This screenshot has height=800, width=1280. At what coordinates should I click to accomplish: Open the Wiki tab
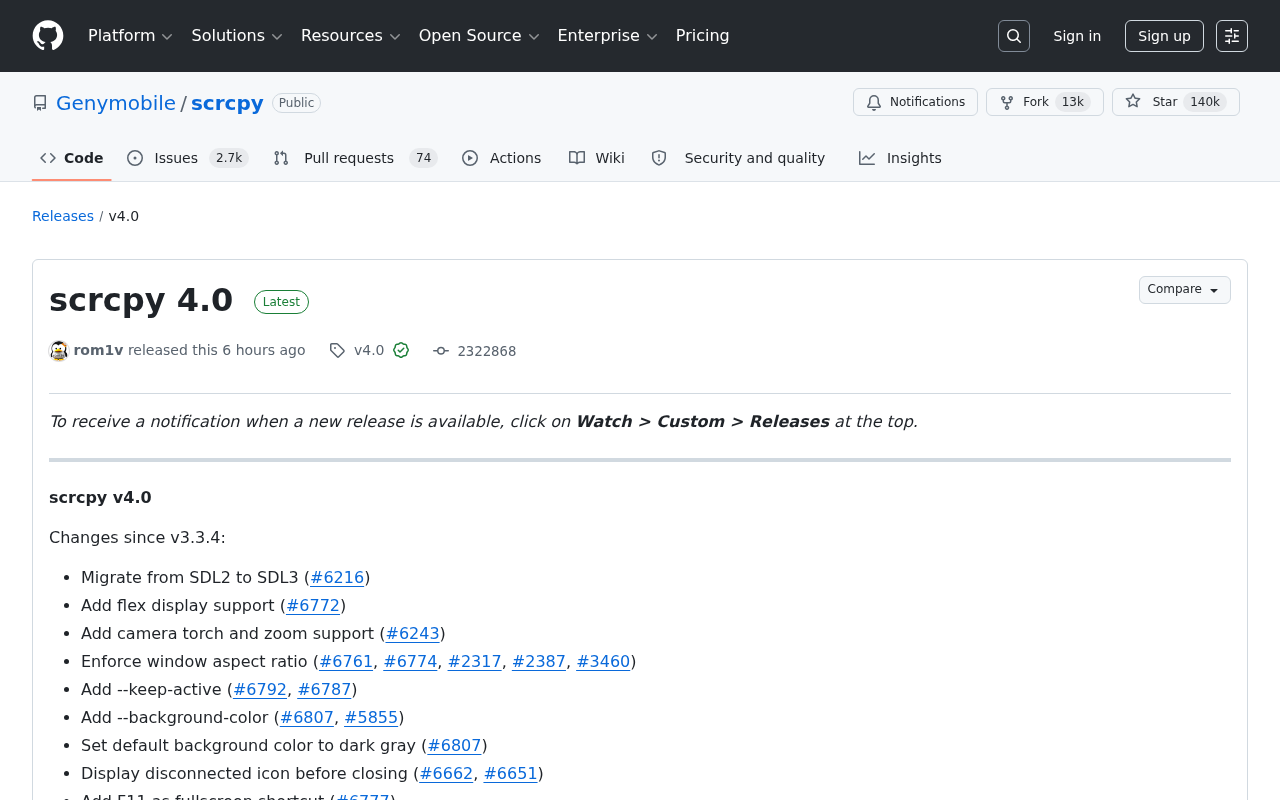[x=597, y=158]
